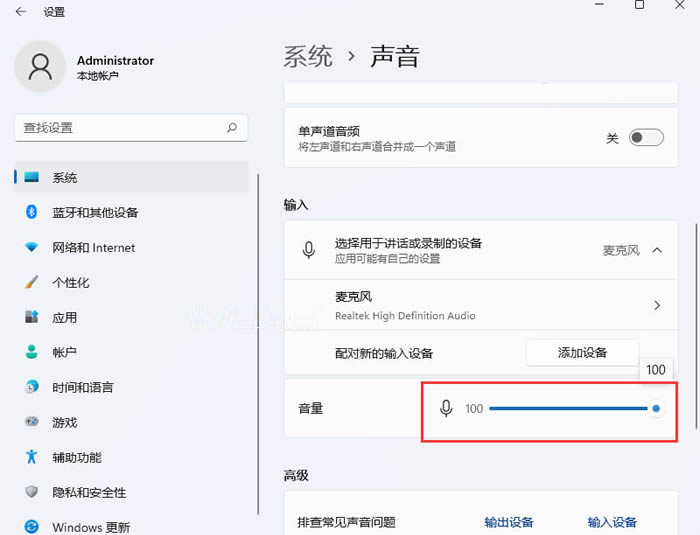Open 应用 settings category
Screen dimensions: 700x535
pos(65,317)
